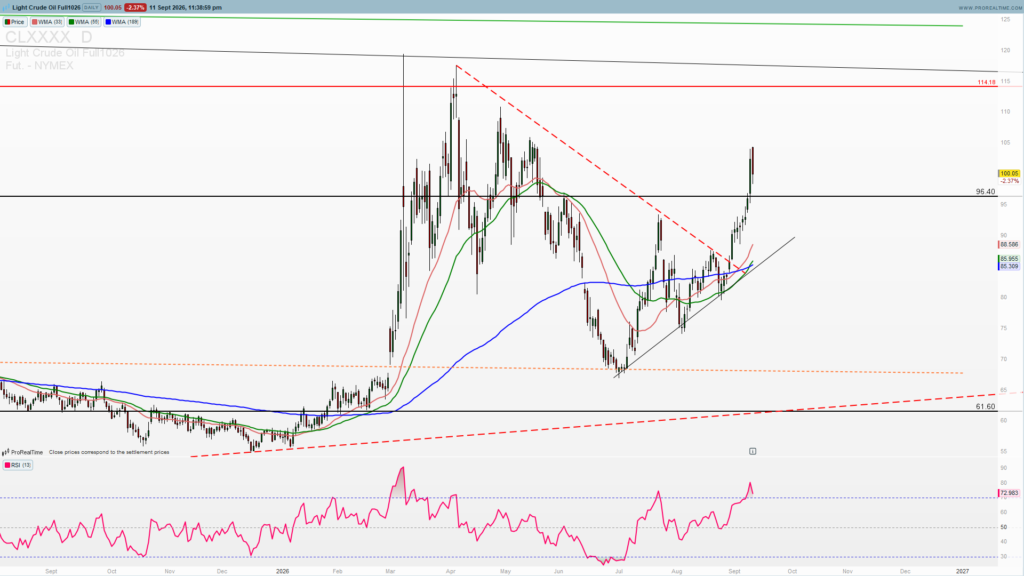
Task: Click the 88.586 WMA value tag on axis
Action: 1009,245
